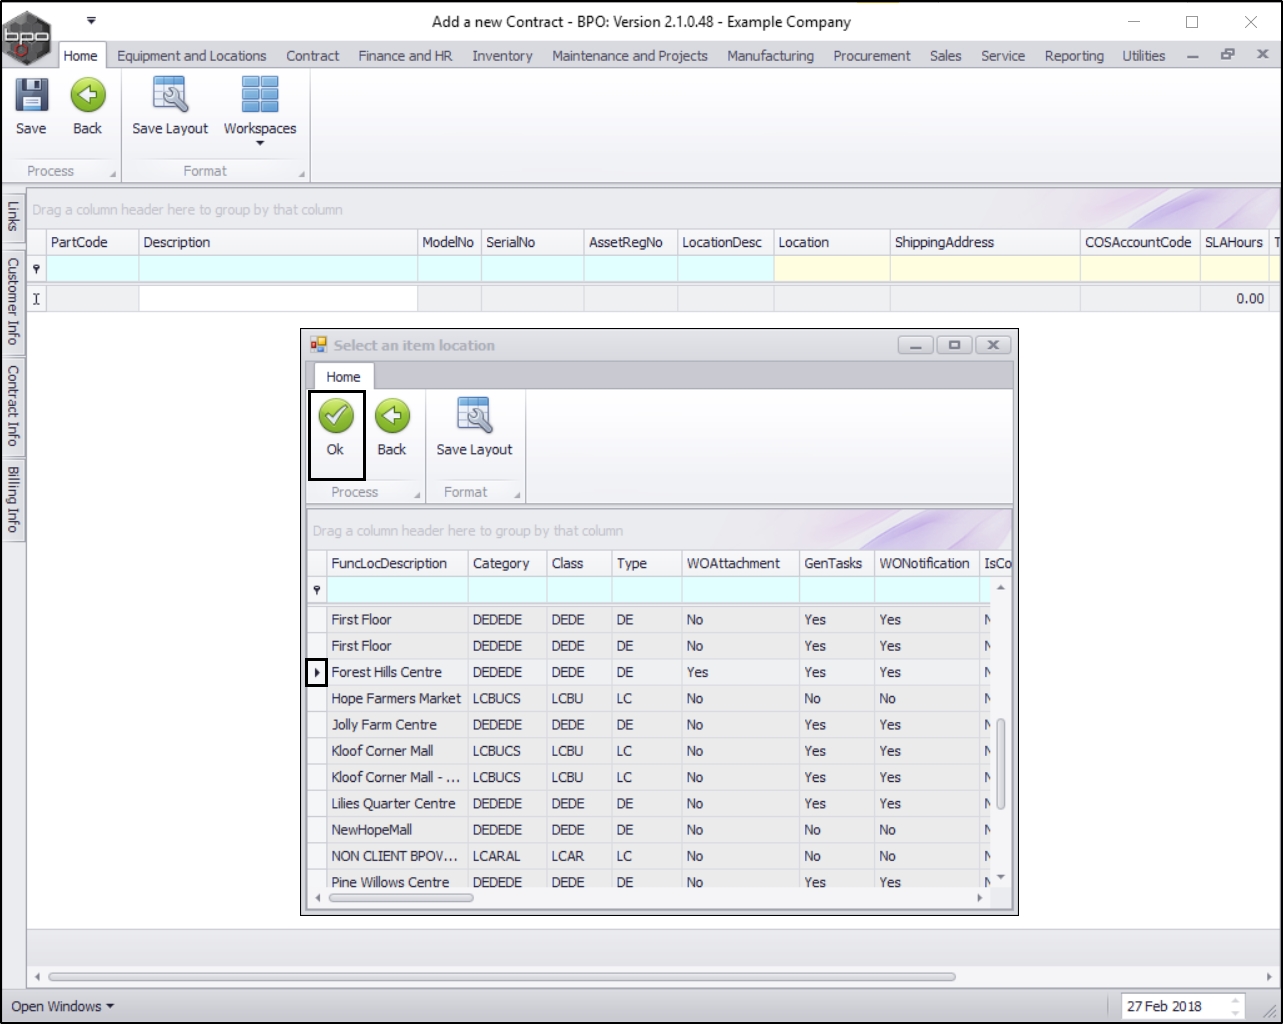
Task: Click the WOAttachment column header
Action: [x=740, y=563]
